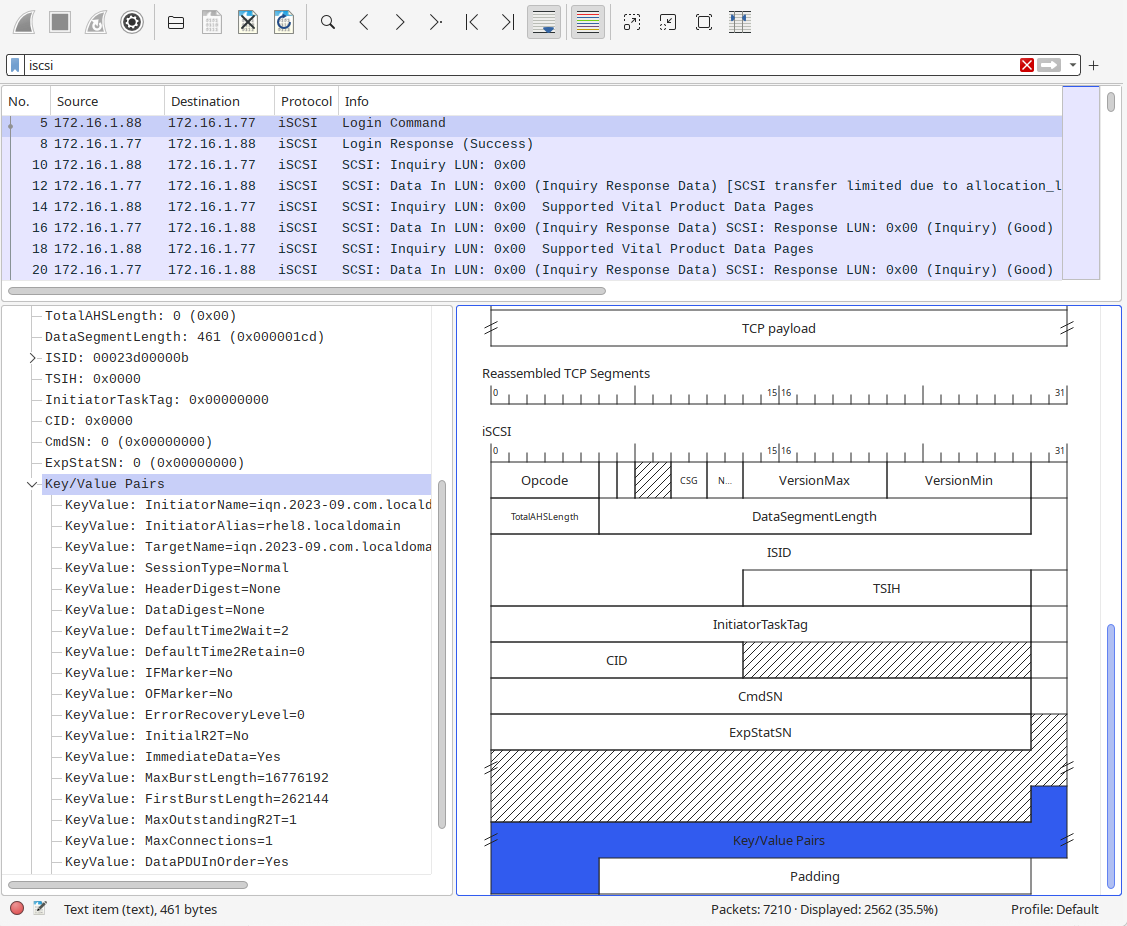Click VersionMax box in diagram
Viewport: 1127px width, 926px height.
click(x=814, y=480)
